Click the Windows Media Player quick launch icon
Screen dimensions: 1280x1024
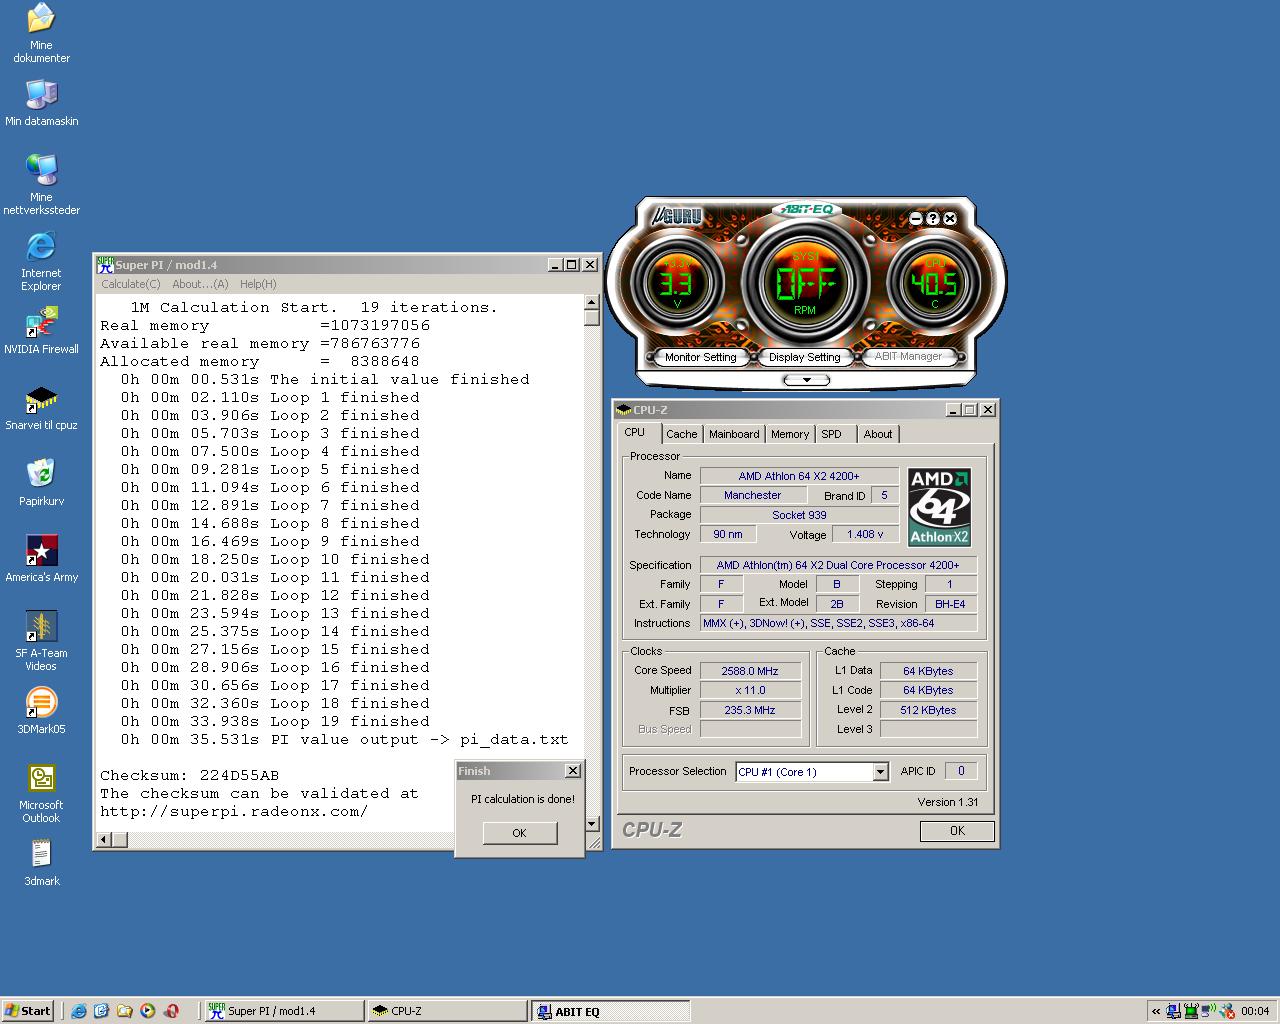[x=147, y=1011]
